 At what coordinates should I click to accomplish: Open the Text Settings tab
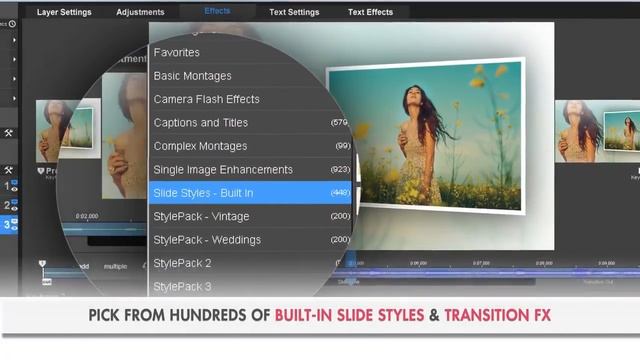(294, 12)
